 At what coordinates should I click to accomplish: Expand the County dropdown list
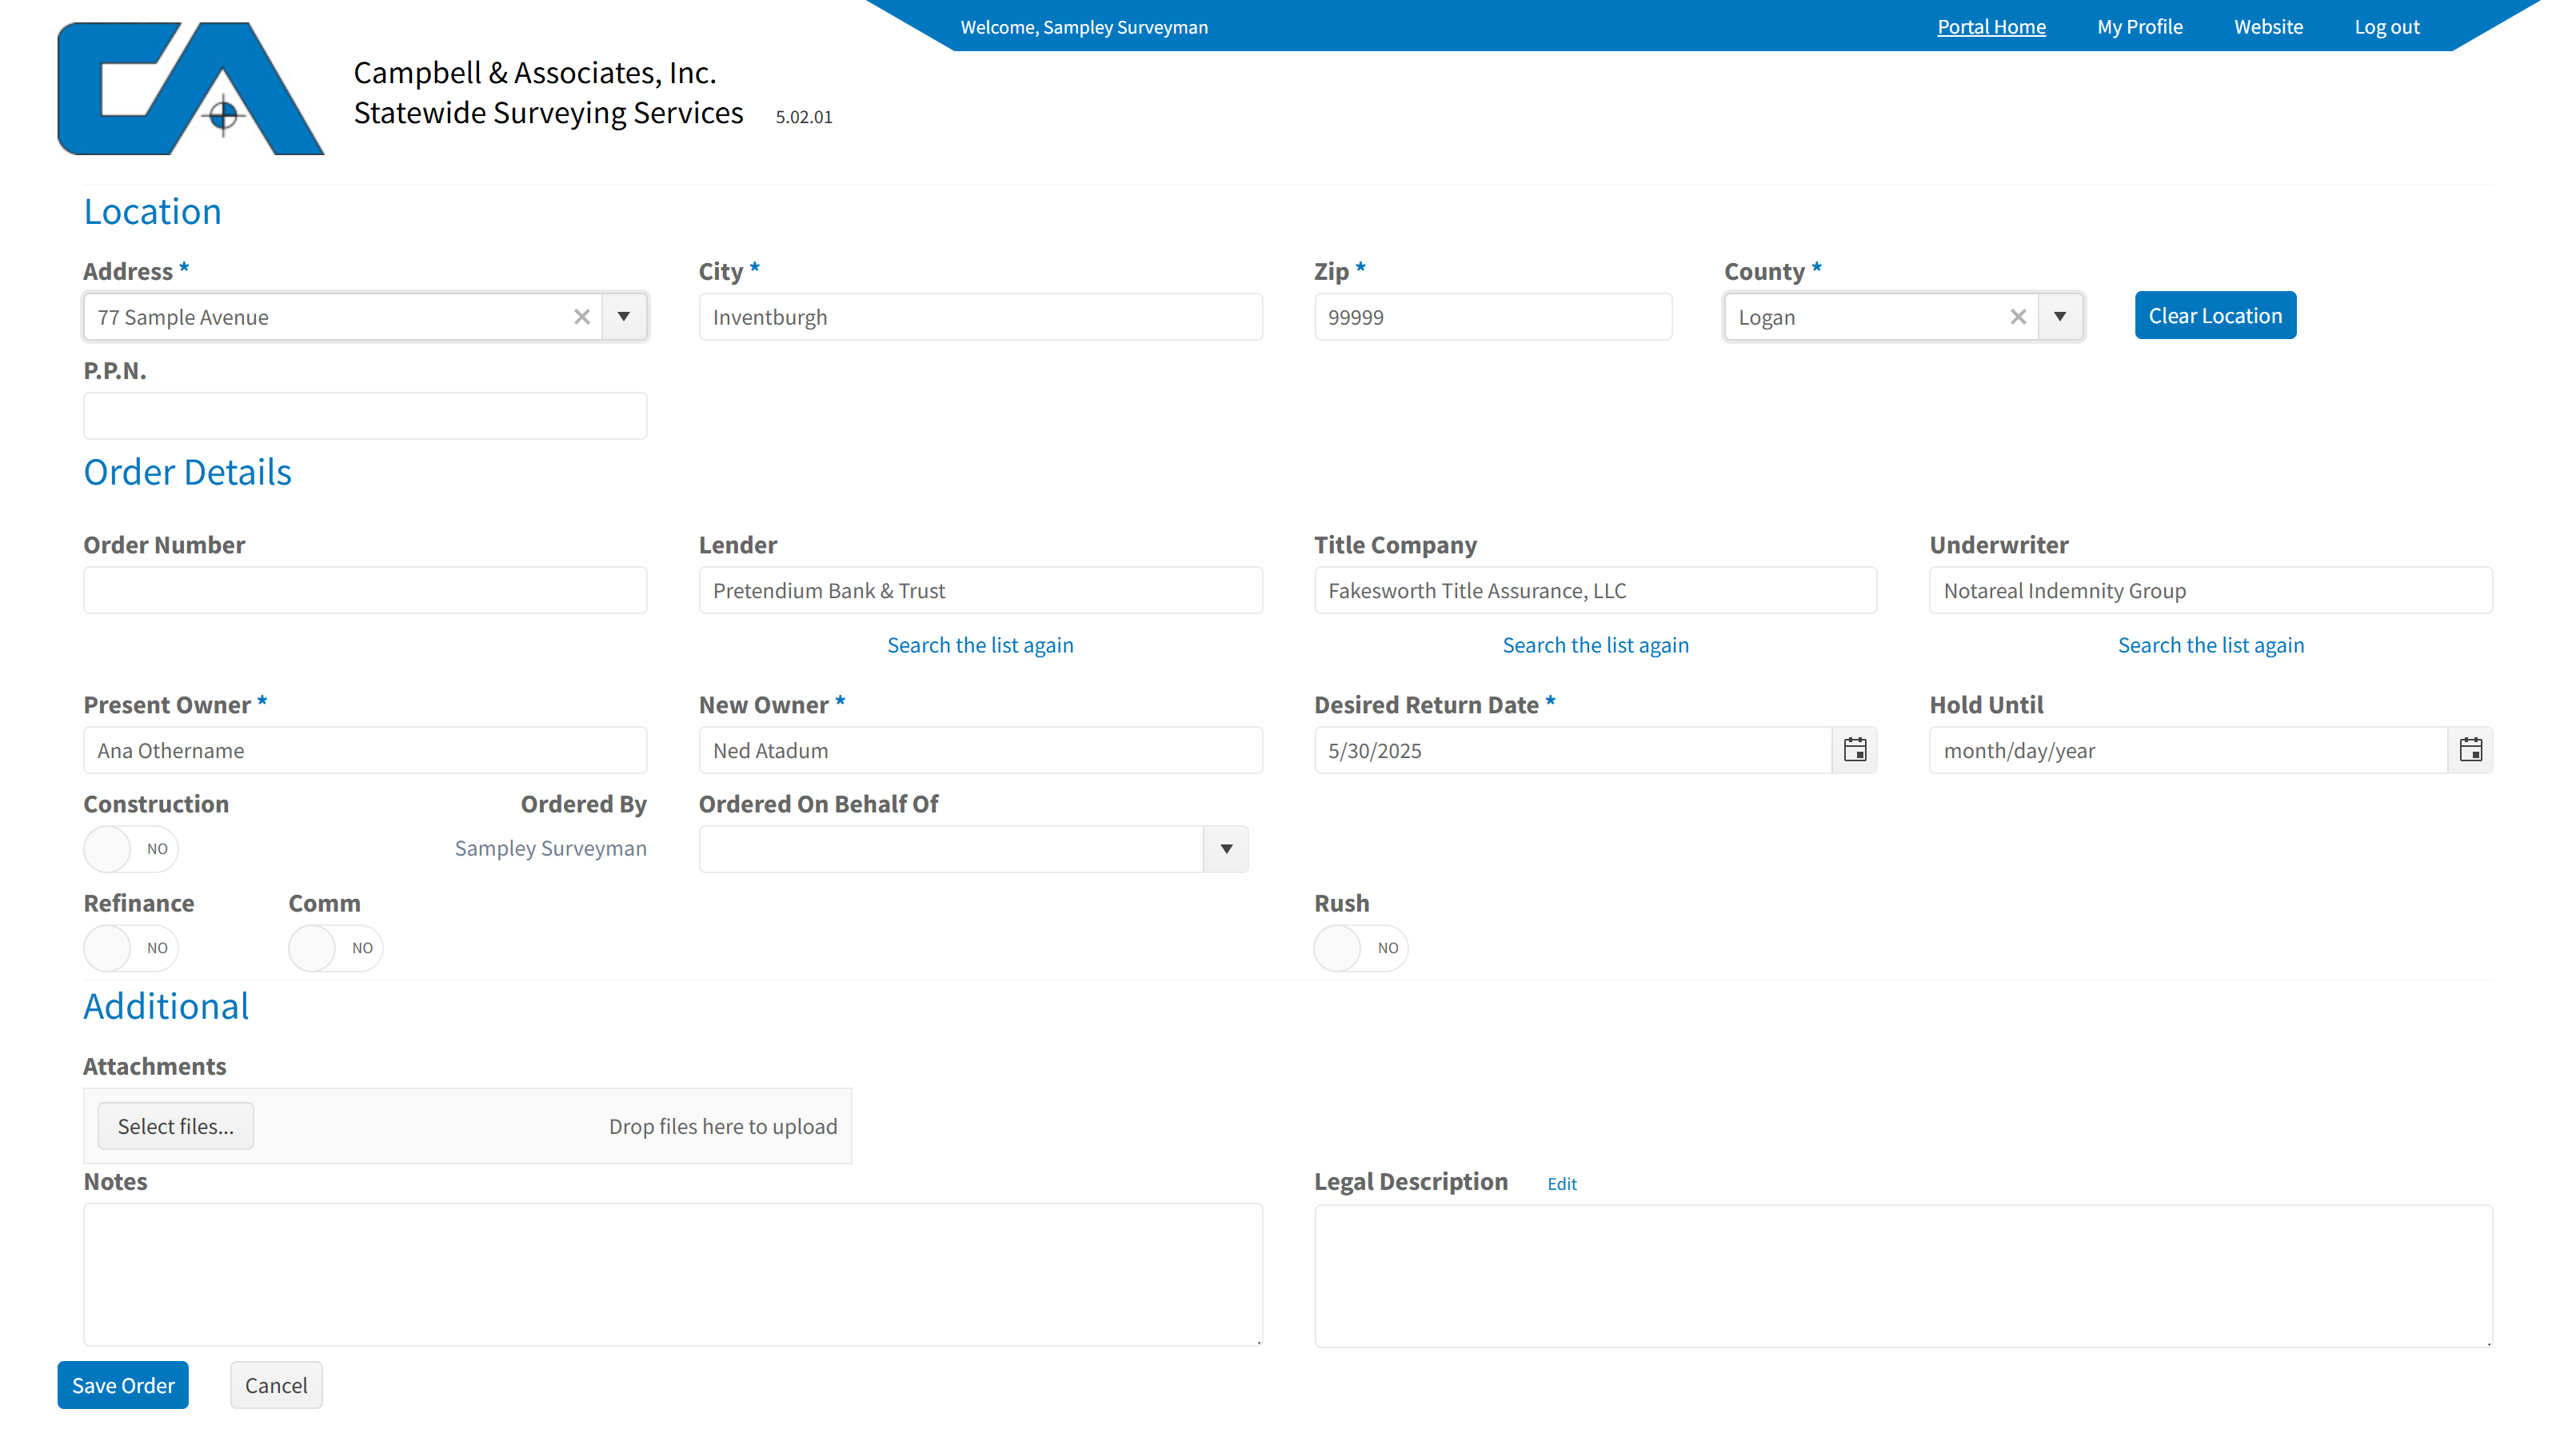click(2061, 317)
